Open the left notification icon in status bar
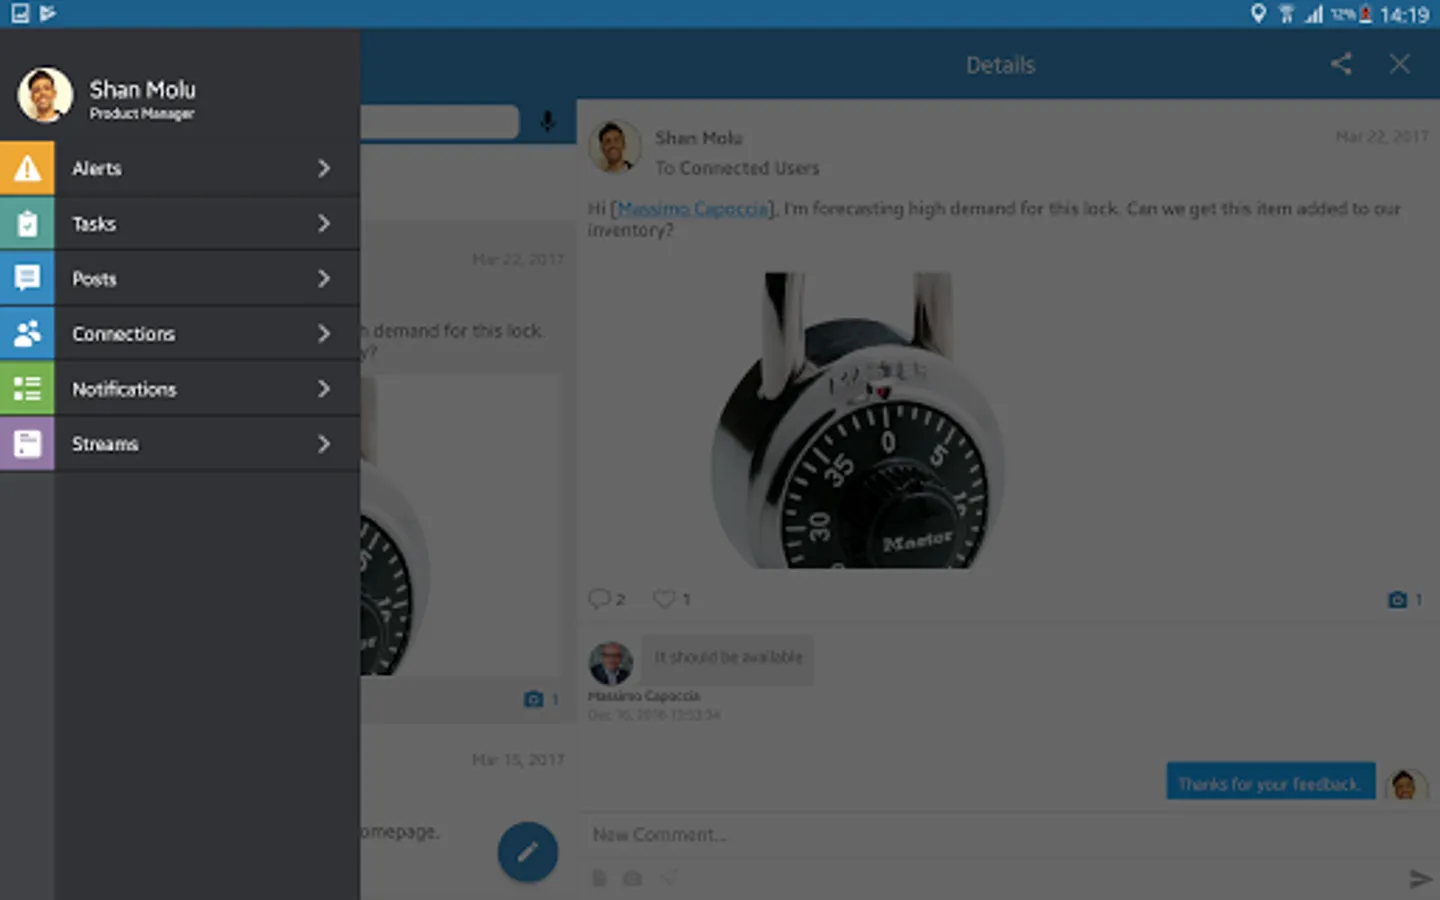 pyautogui.click(x=20, y=13)
